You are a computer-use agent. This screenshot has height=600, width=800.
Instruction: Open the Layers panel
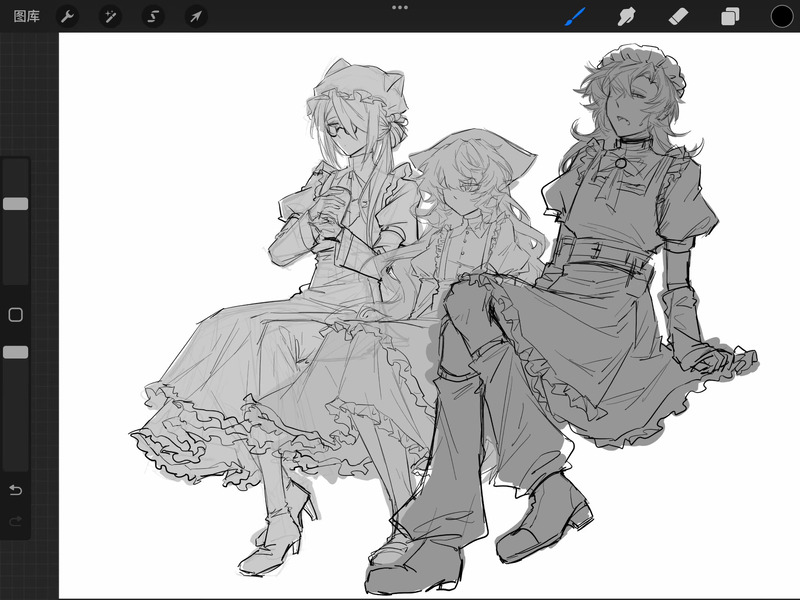click(730, 16)
